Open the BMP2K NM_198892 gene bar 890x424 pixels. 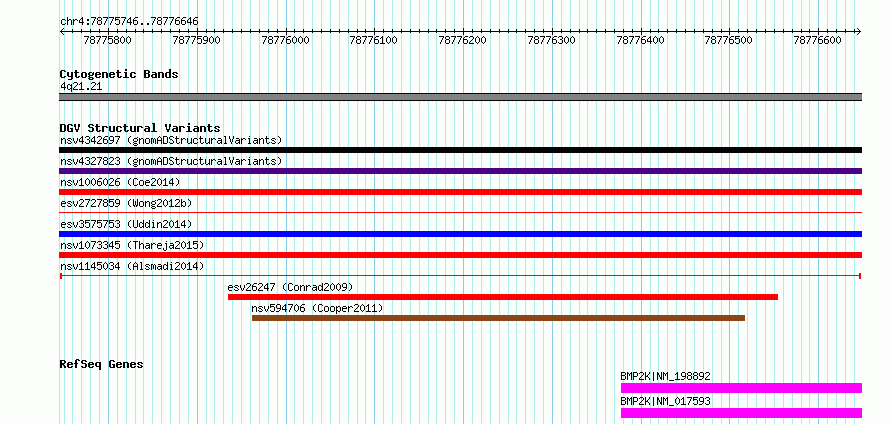[741, 388]
